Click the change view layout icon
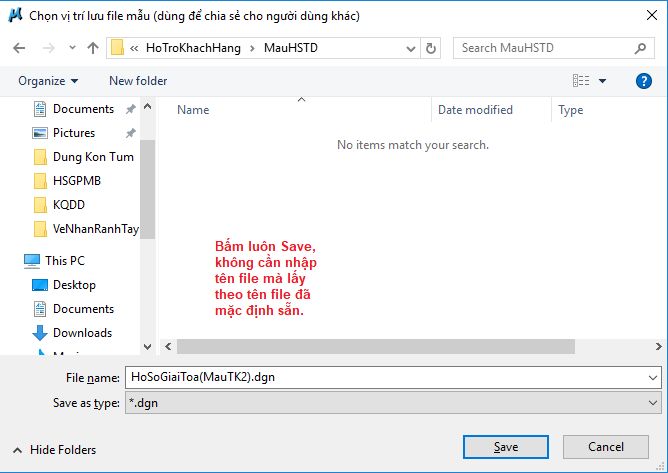Screen dimensions: 668x473 pos(581,81)
